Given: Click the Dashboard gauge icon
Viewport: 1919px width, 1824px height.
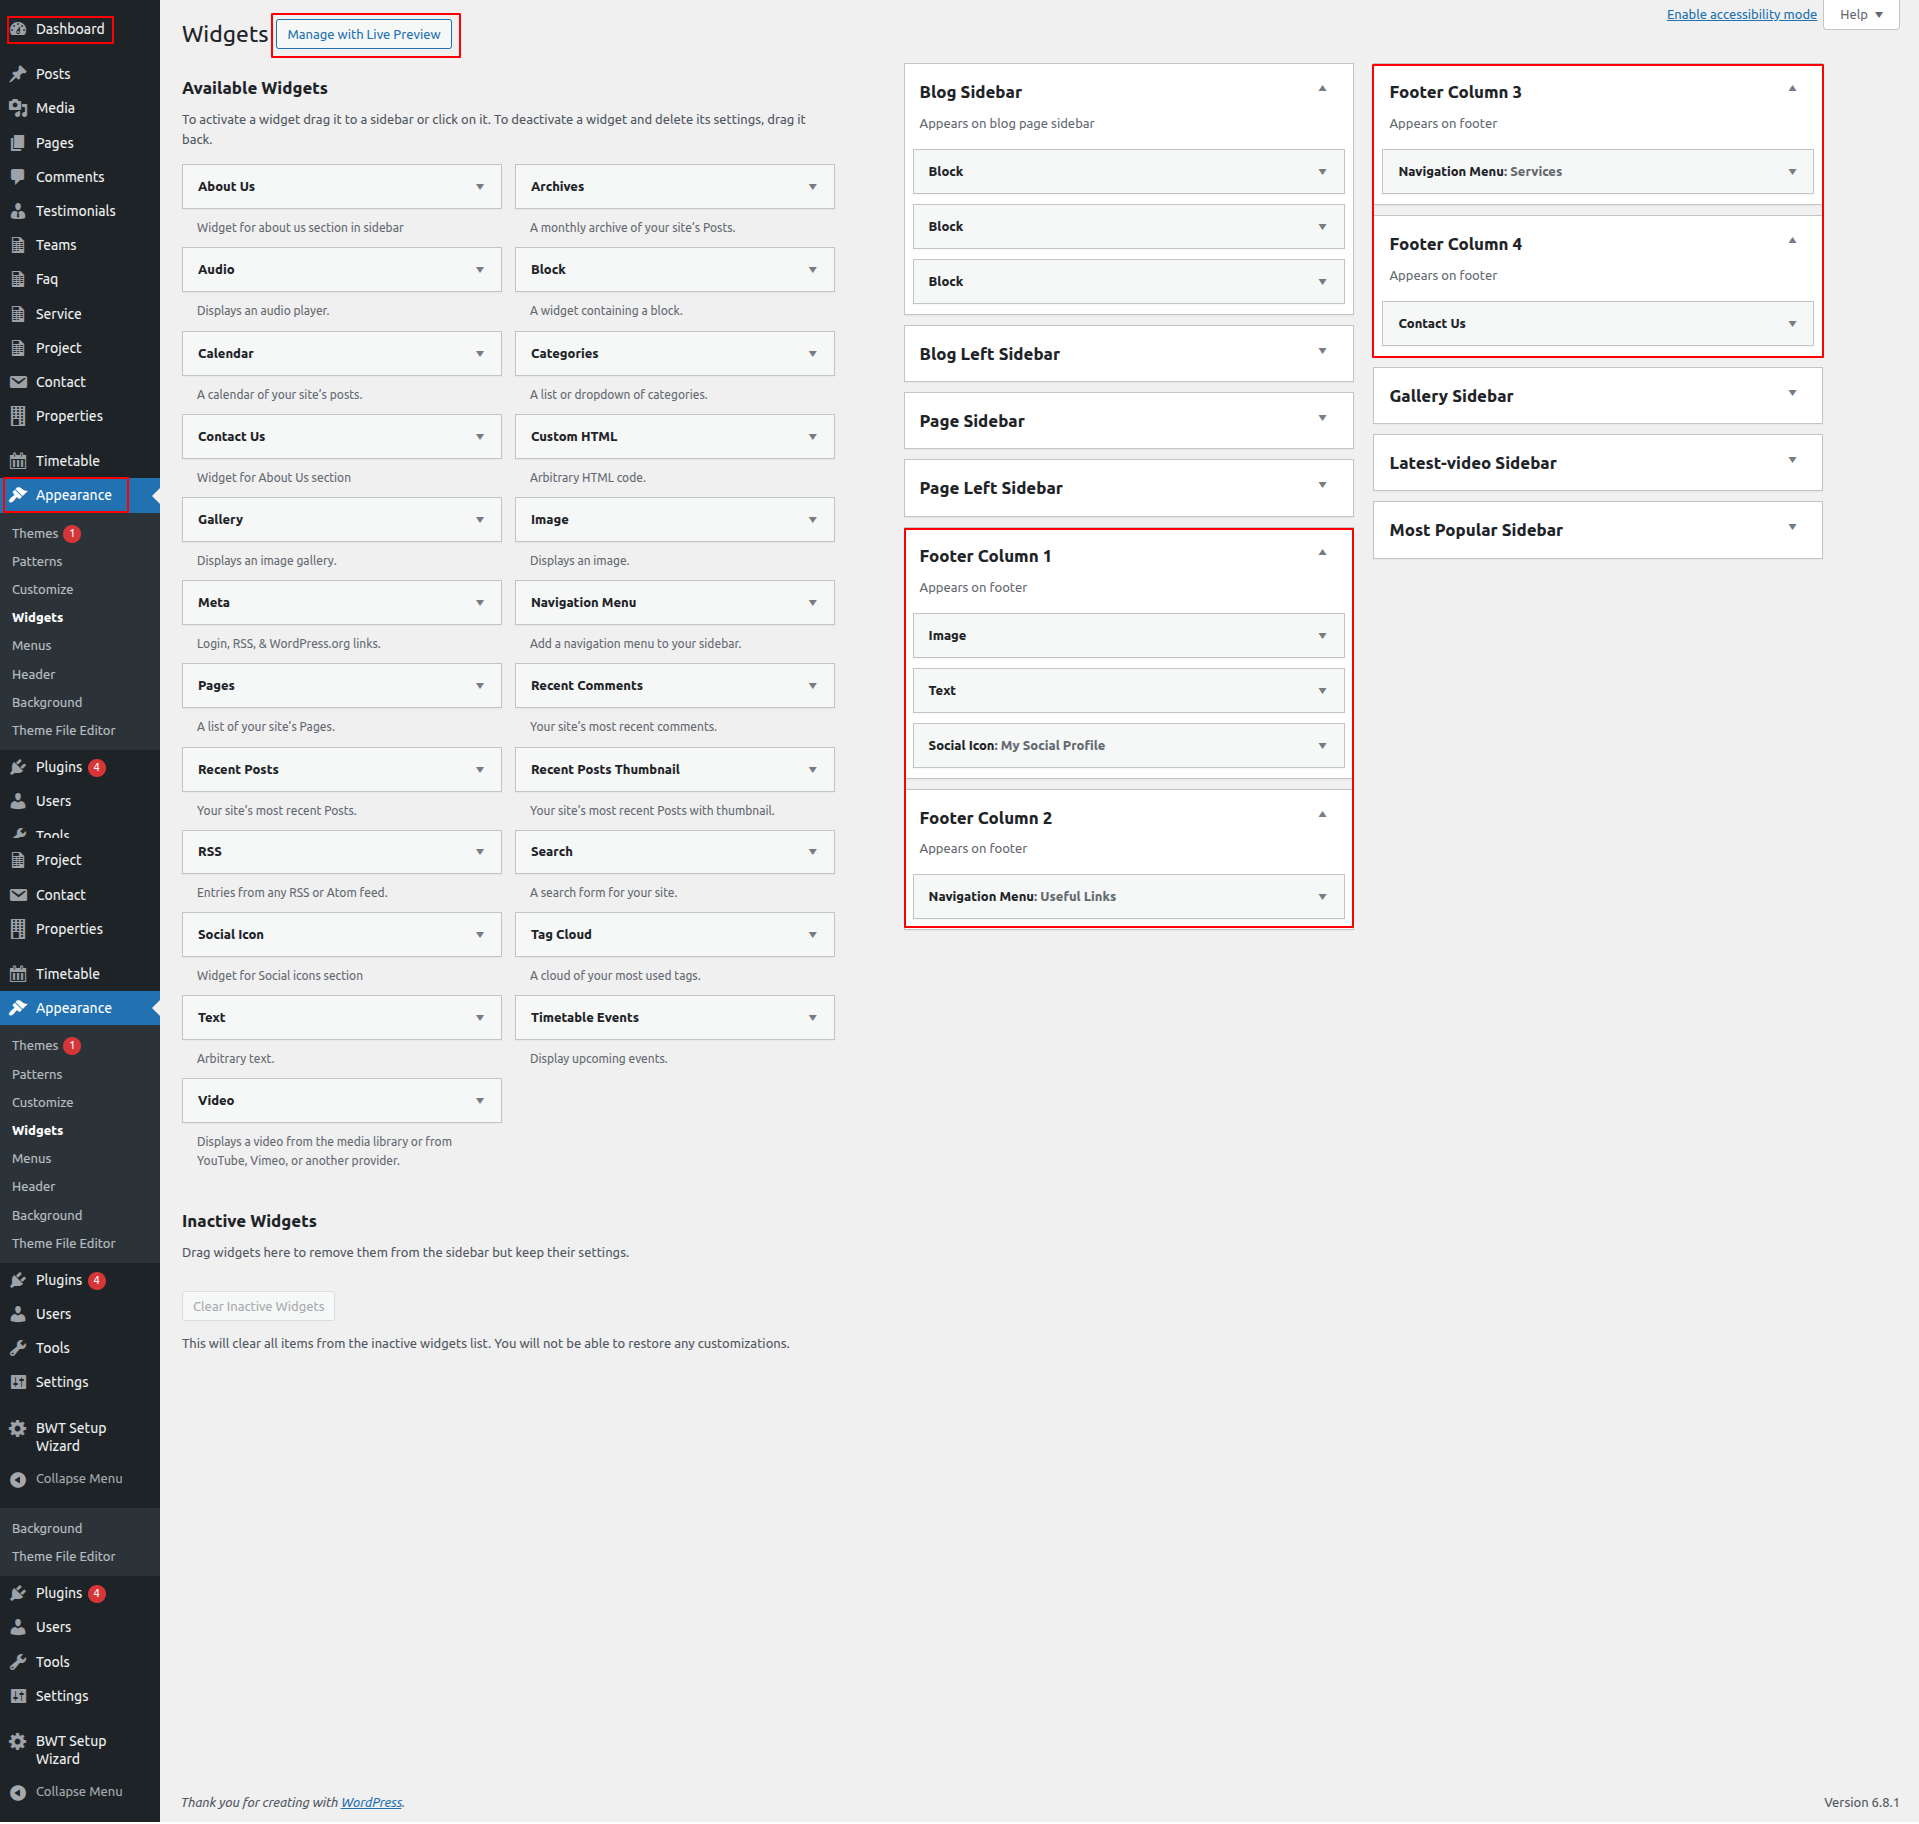Looking at the screenshot, I should 18,29.
